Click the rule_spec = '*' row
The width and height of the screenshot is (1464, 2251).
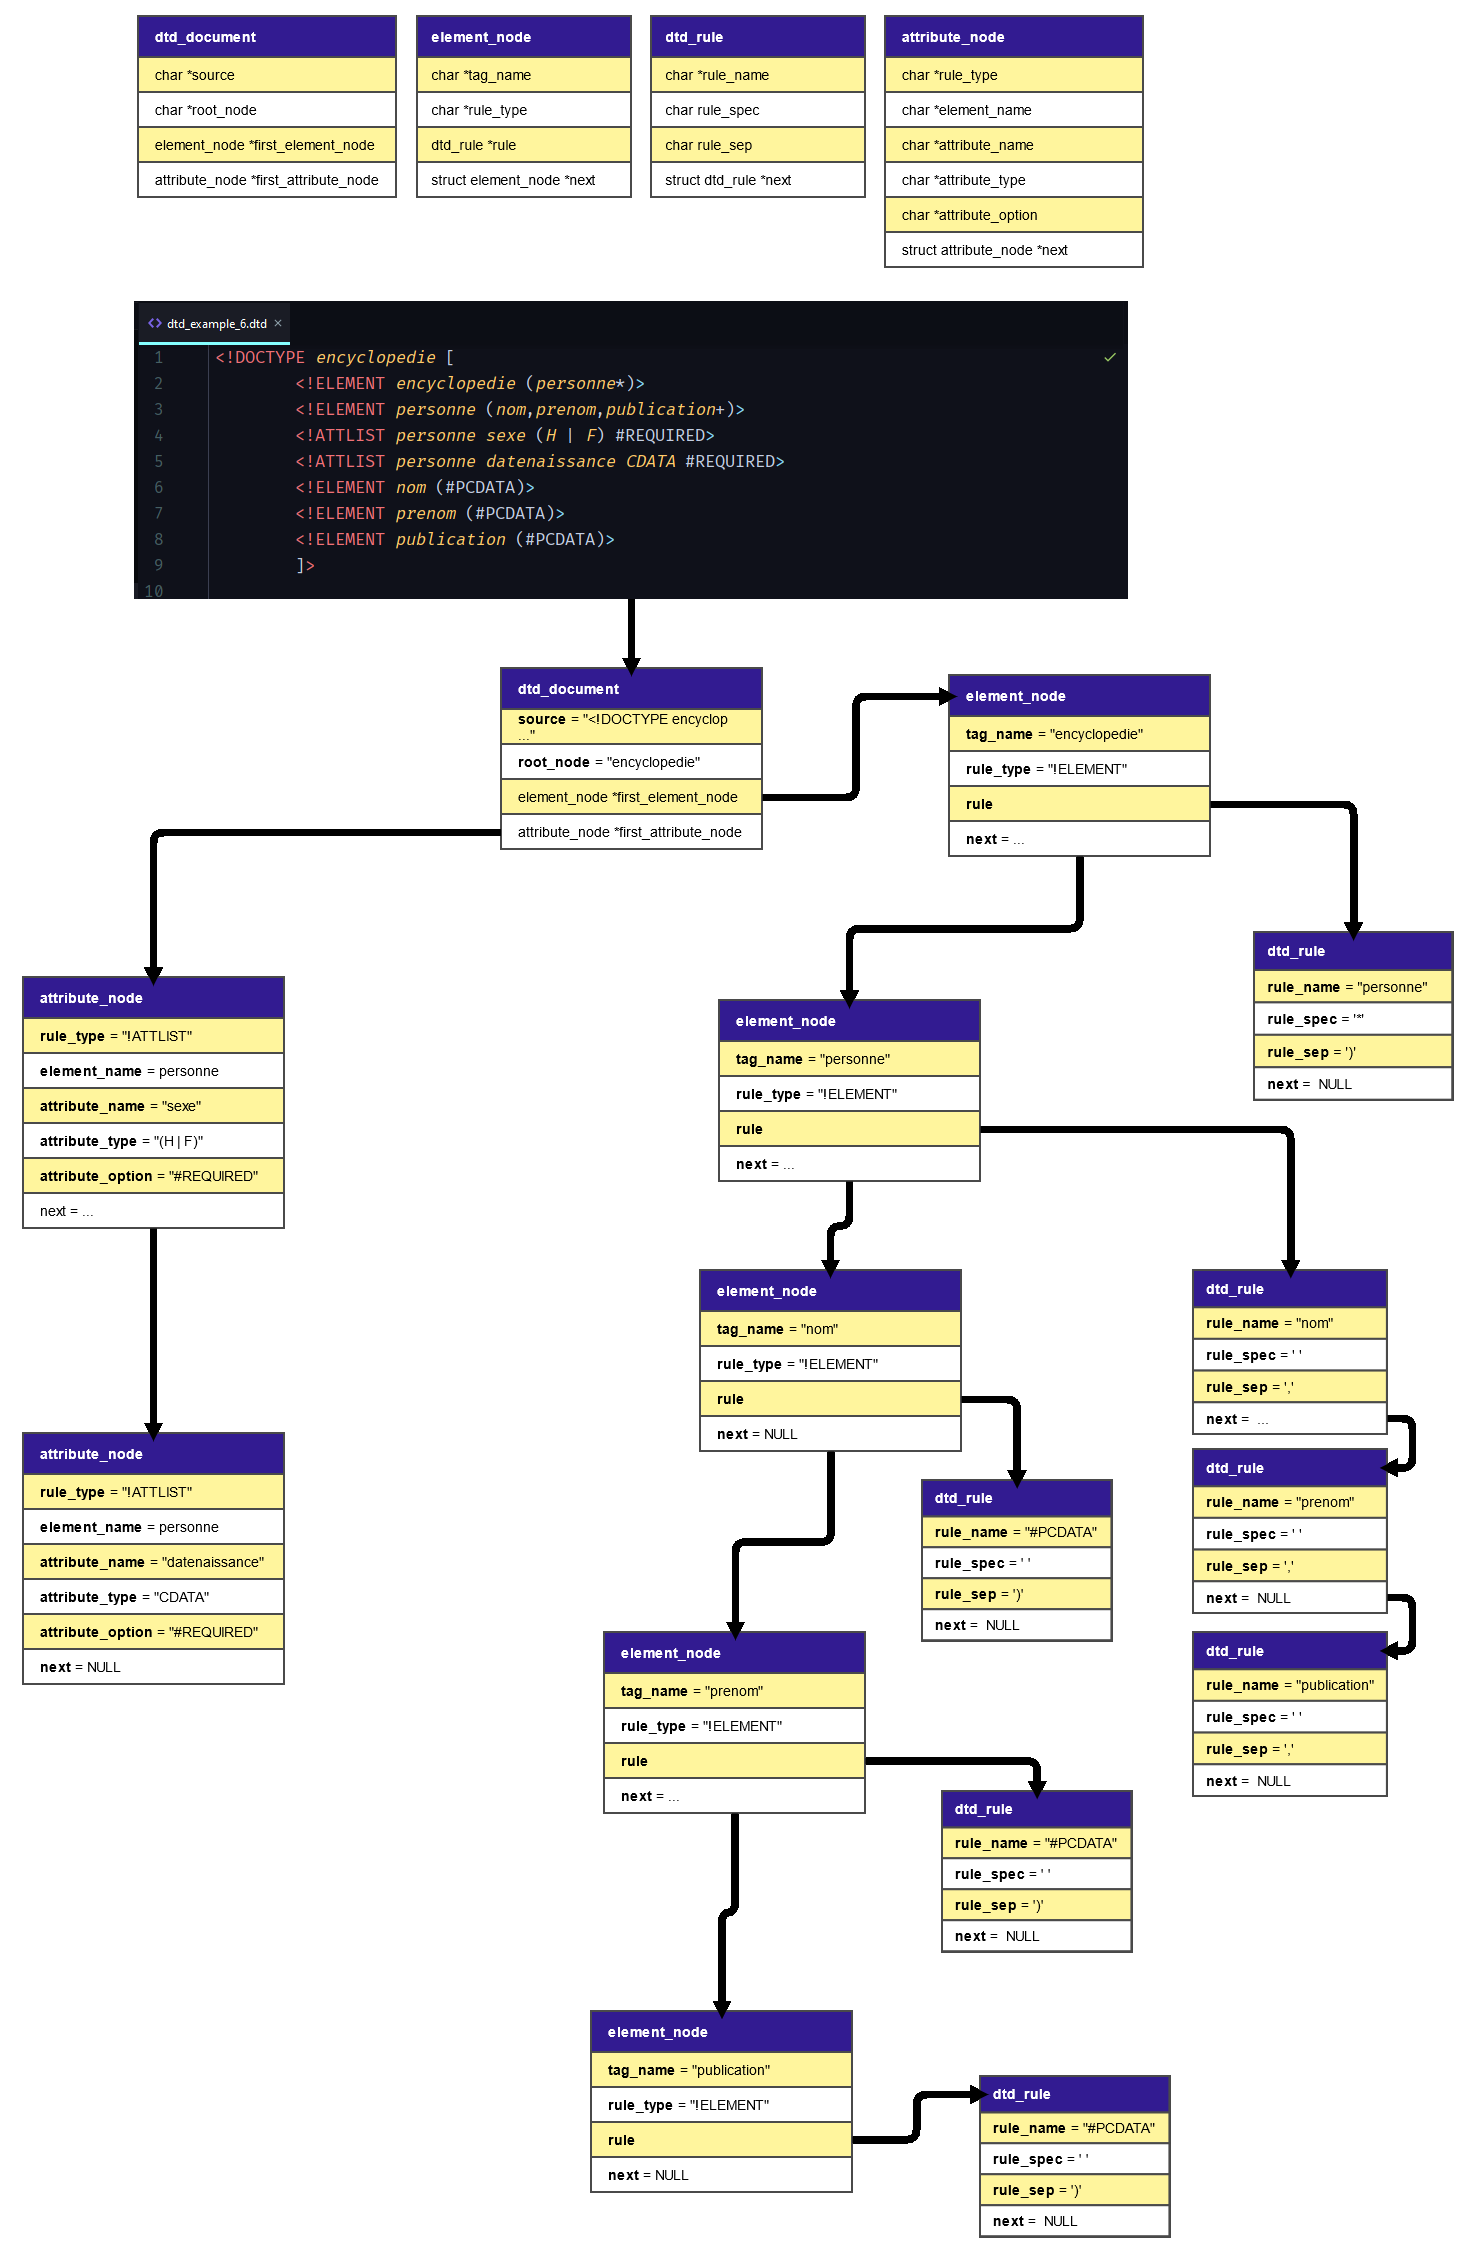[1353, 1019]
